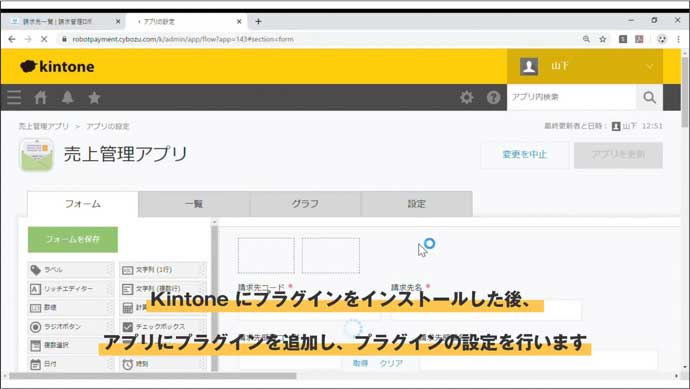Open the 設定 tab

[x=417, y=204]
